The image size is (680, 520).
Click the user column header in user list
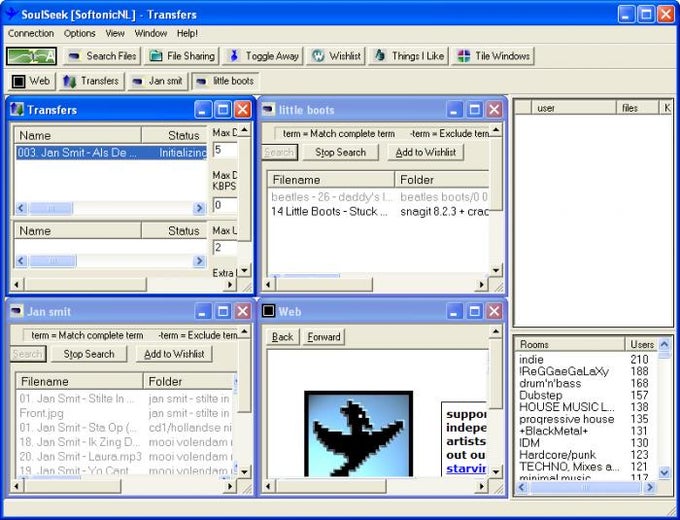point(574,108)
